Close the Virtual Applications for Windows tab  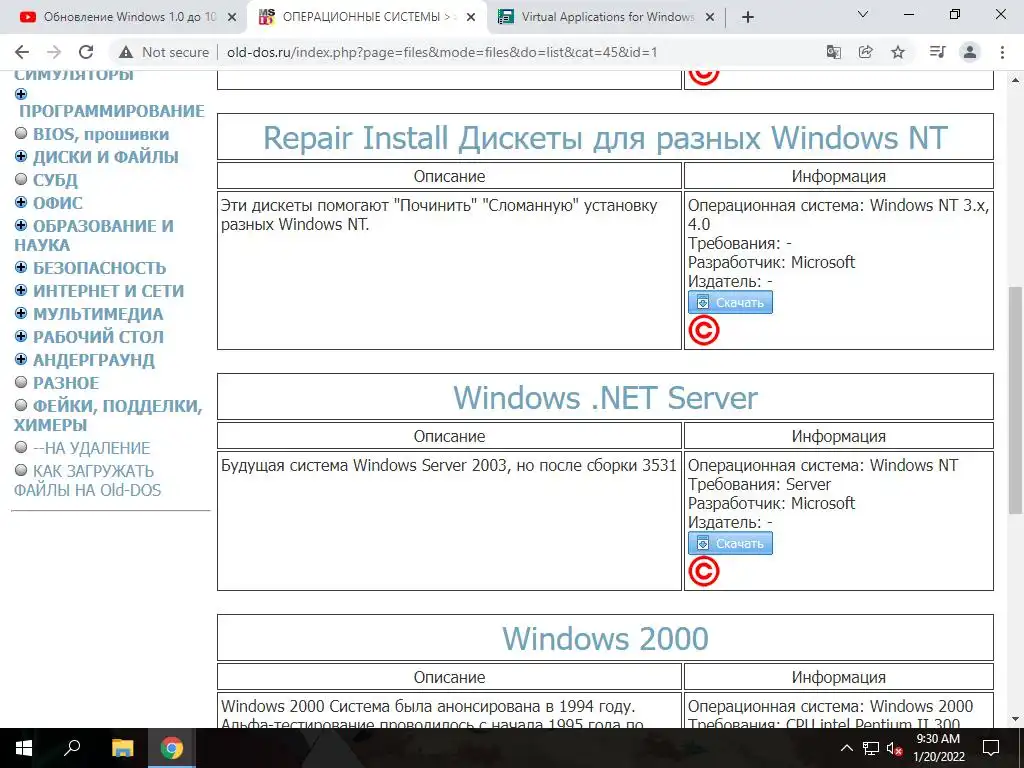coord(710,18)
